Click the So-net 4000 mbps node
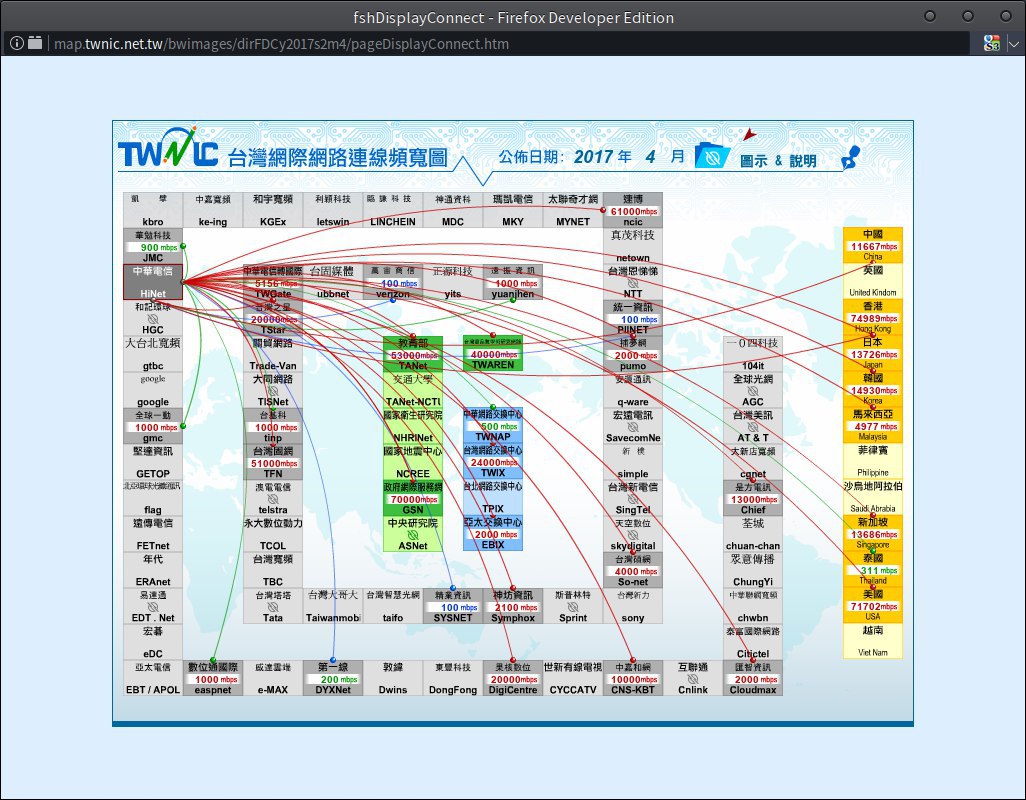Viewport: 1026px width, 800px height. coord(633,570)
